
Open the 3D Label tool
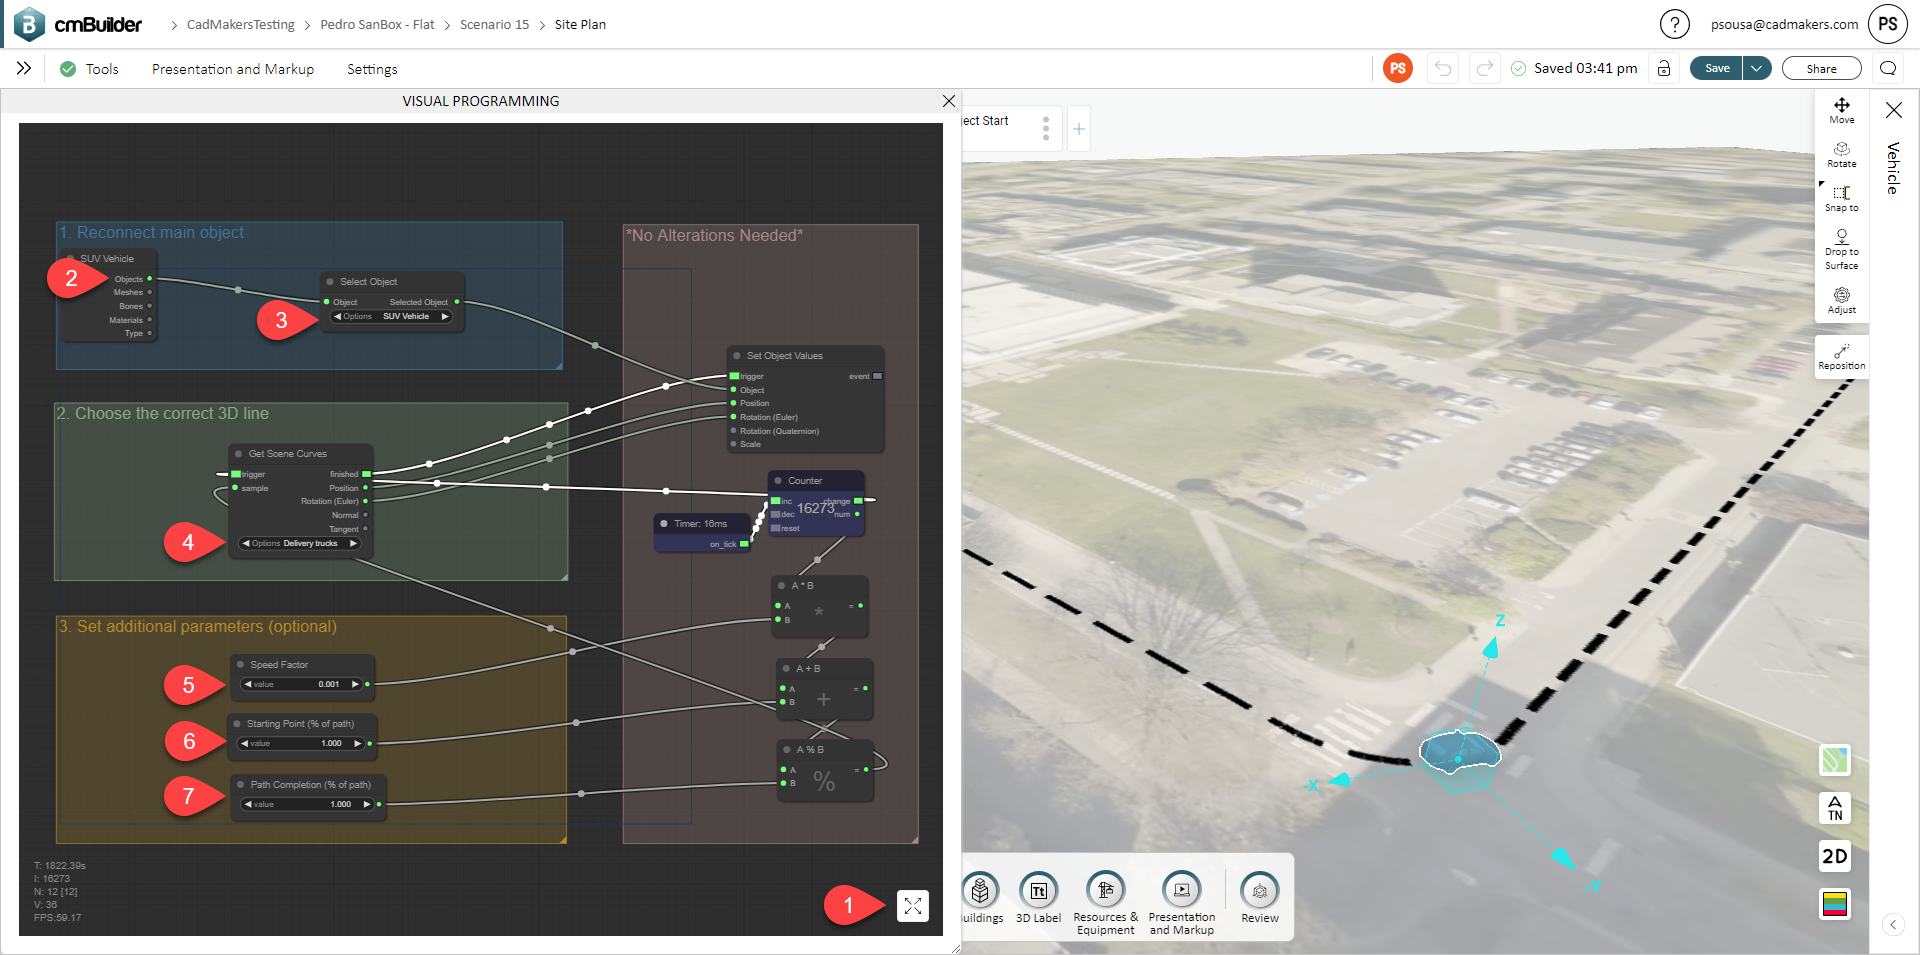tap(1038, 897)
